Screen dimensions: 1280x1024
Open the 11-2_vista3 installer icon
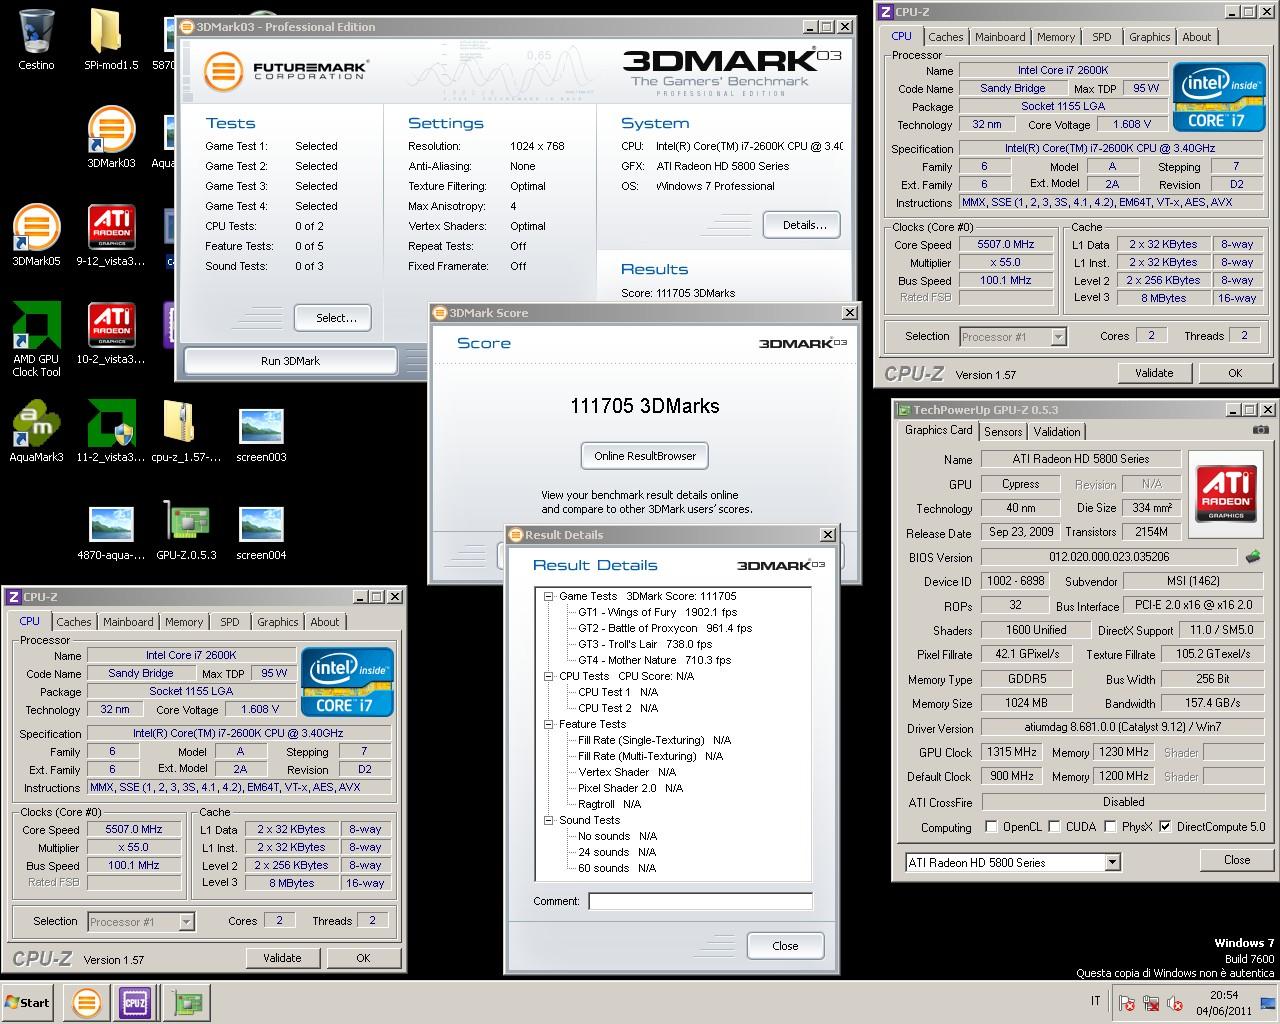(111, 430)
